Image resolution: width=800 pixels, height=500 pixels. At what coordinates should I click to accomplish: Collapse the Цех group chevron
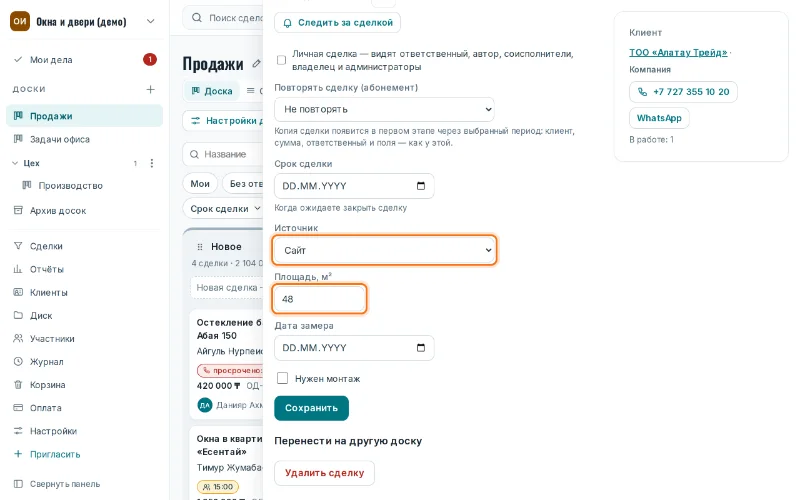pyautogui.click(x=15, y=163)
